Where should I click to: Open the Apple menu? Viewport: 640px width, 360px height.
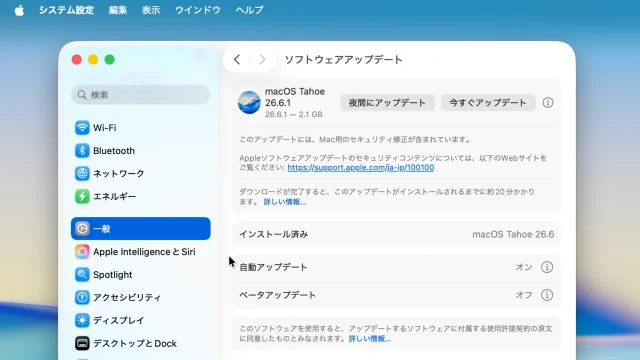(x=19, y=10)
